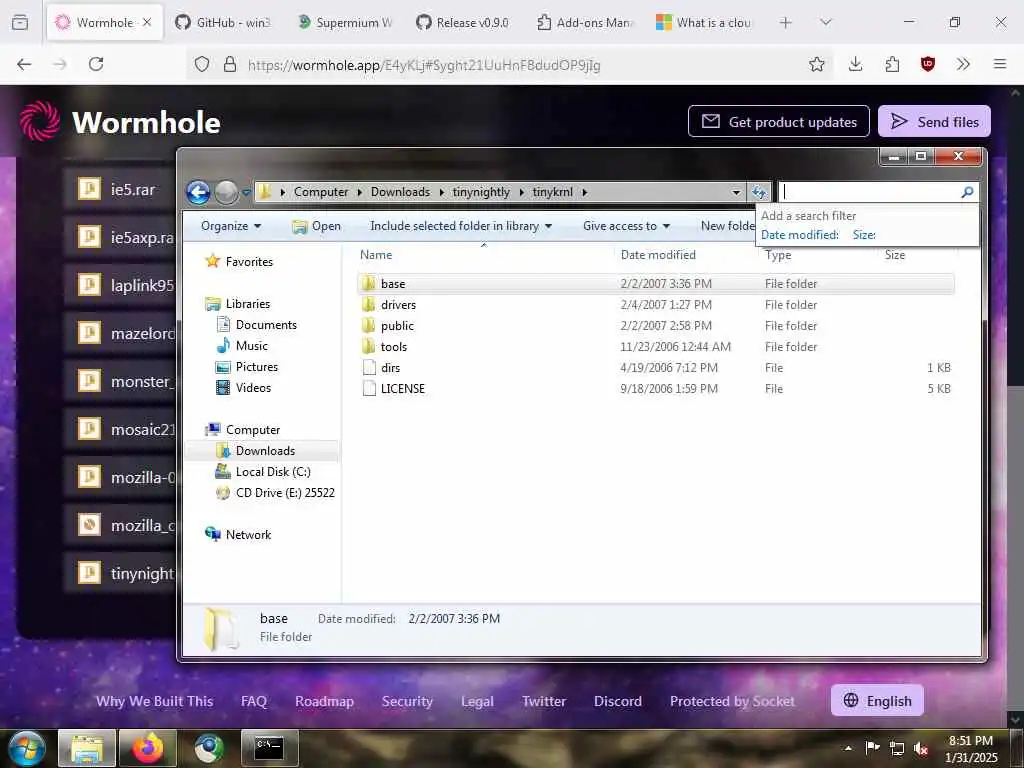Open the FAQ footer link
The image size is (1024, 768).
(254, 701)
